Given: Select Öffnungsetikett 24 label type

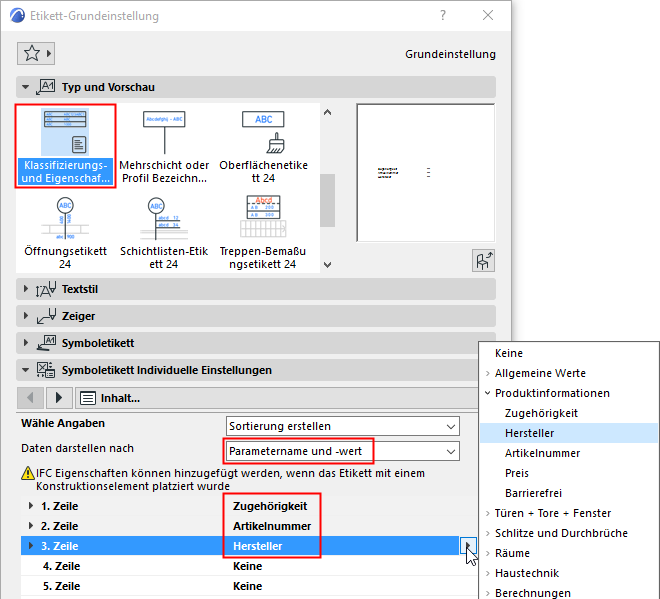Looking at the screenshot, I should (x=65, y=233).
